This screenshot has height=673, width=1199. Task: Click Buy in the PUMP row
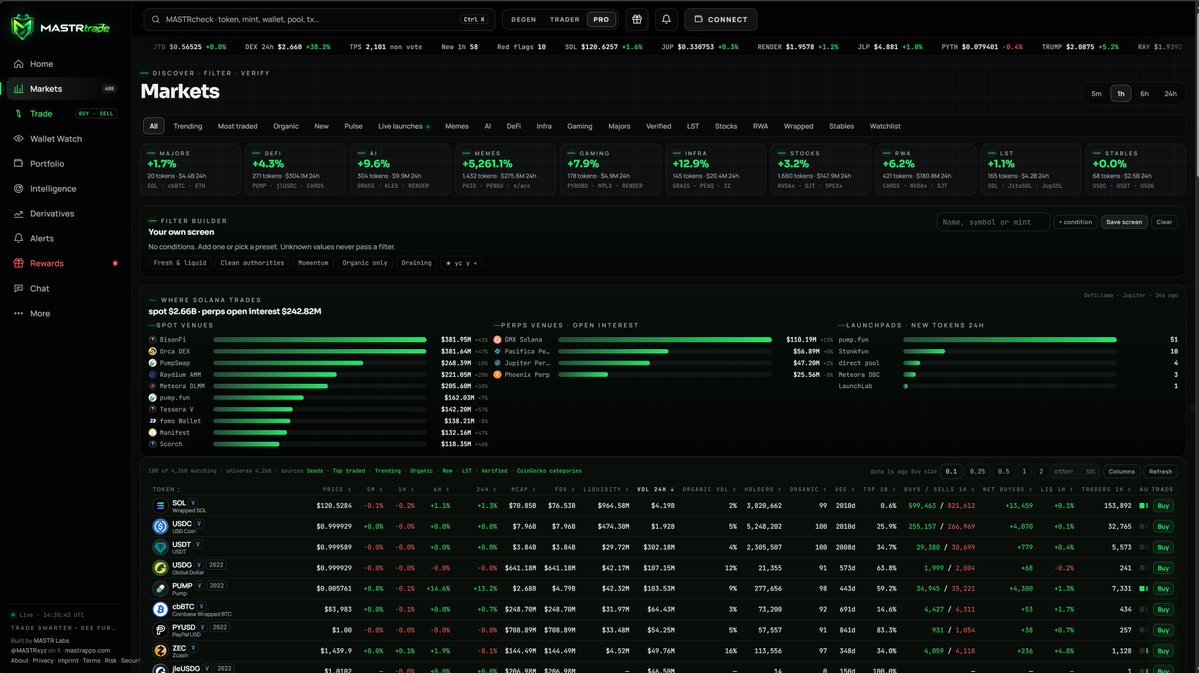(x=1163, y=589)
